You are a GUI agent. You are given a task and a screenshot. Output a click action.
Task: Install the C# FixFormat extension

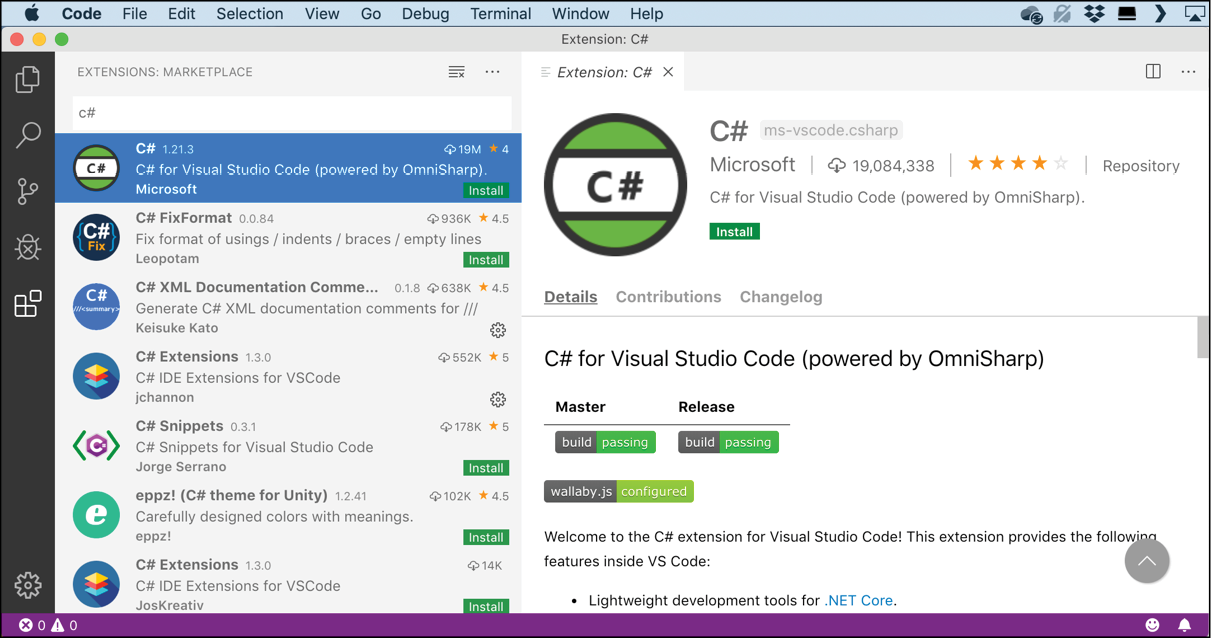click(x=486, y=260)
